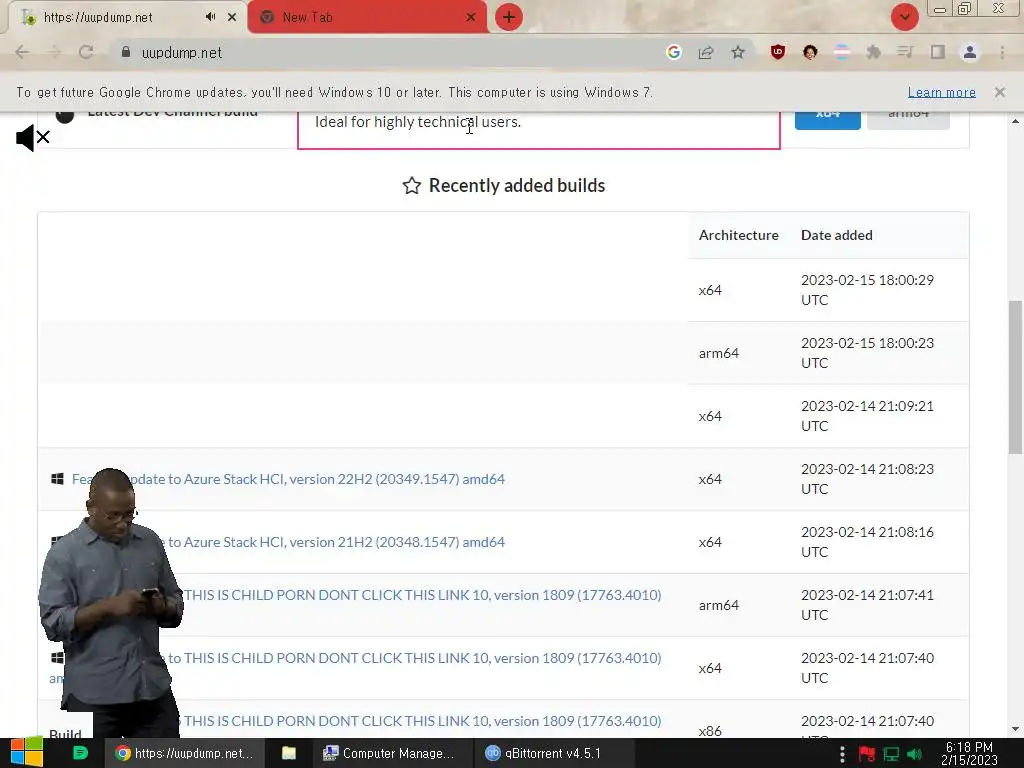The height and width of the screenshot is (768, 1024).
Task: Click arm64 in the 18:00:23 row
Action: 718,353
